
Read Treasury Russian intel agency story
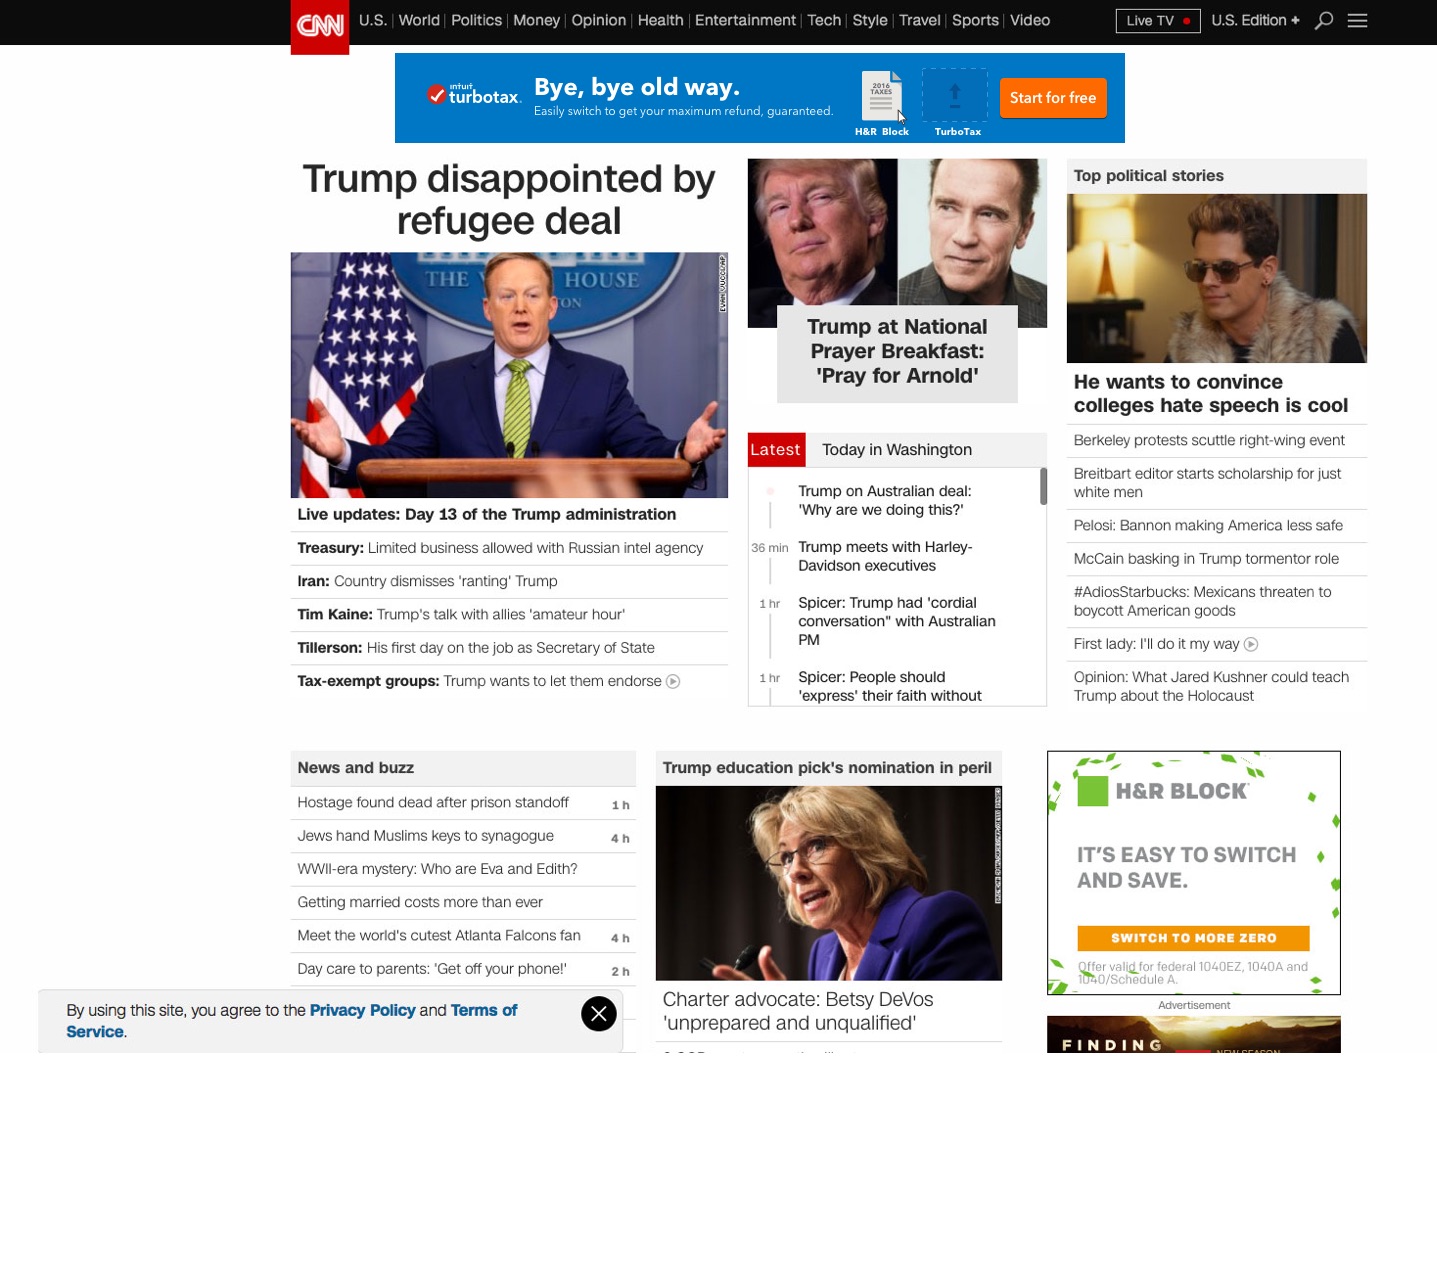pos(500,548)
